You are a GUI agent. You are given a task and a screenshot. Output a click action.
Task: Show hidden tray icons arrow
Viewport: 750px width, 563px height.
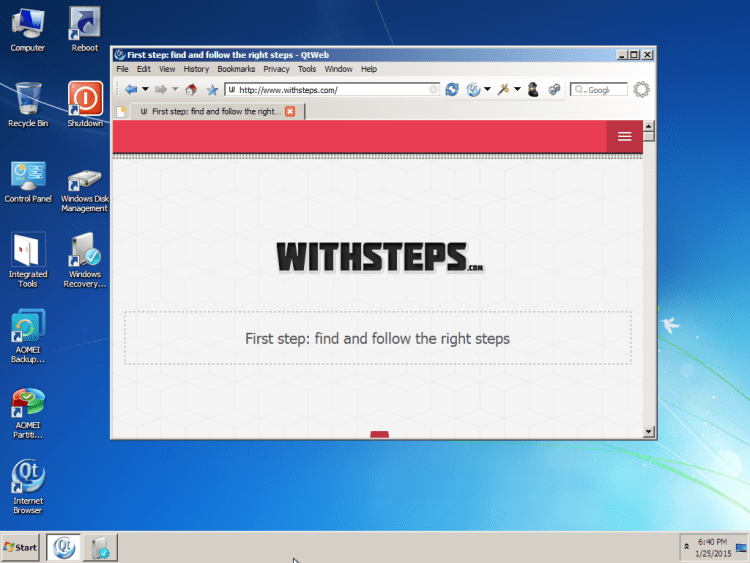click(x=686, y=546)
